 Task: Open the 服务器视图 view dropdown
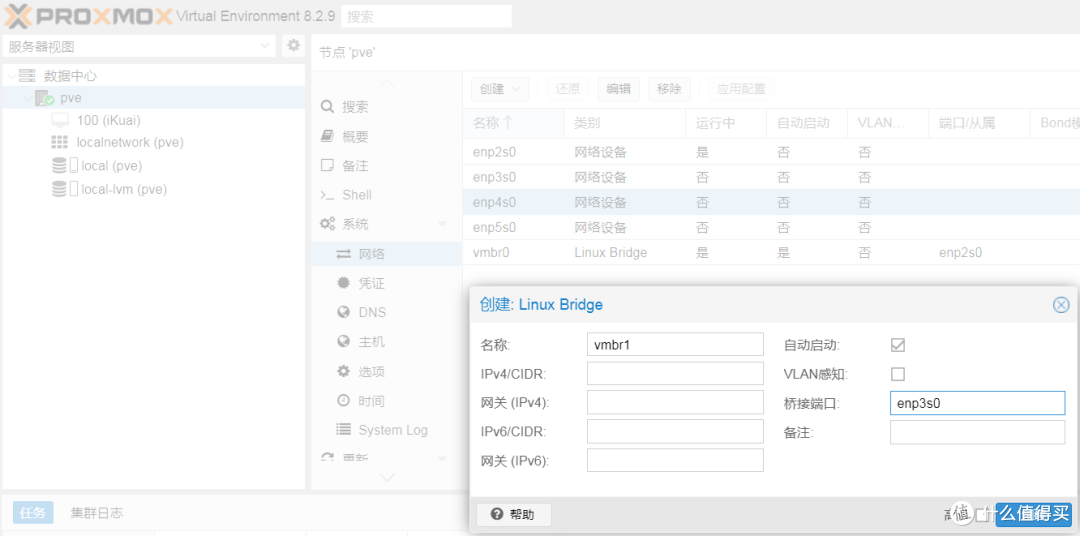click(x=139, y=46)
